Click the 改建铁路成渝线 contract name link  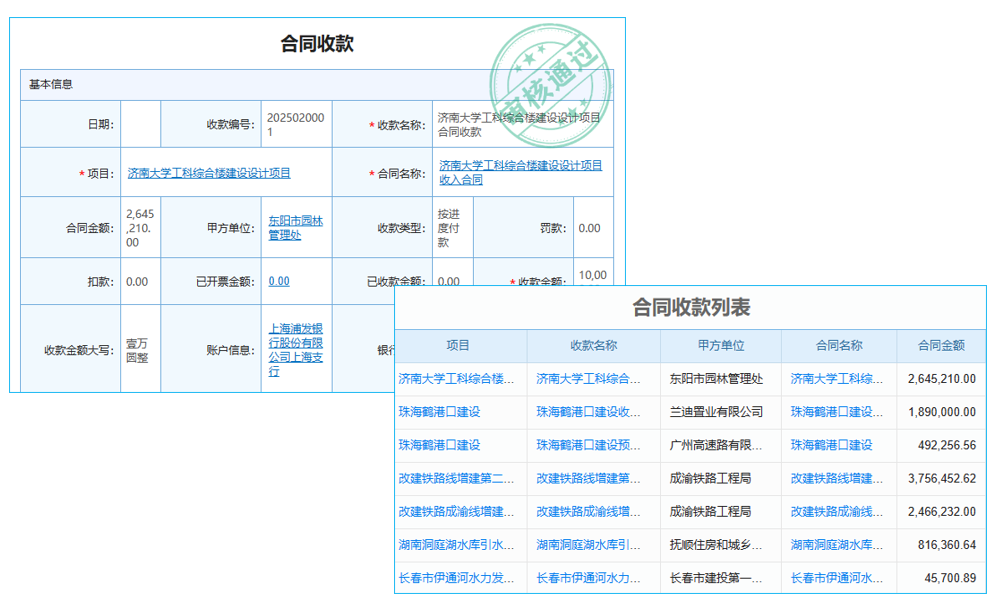(x=836, y=511)
